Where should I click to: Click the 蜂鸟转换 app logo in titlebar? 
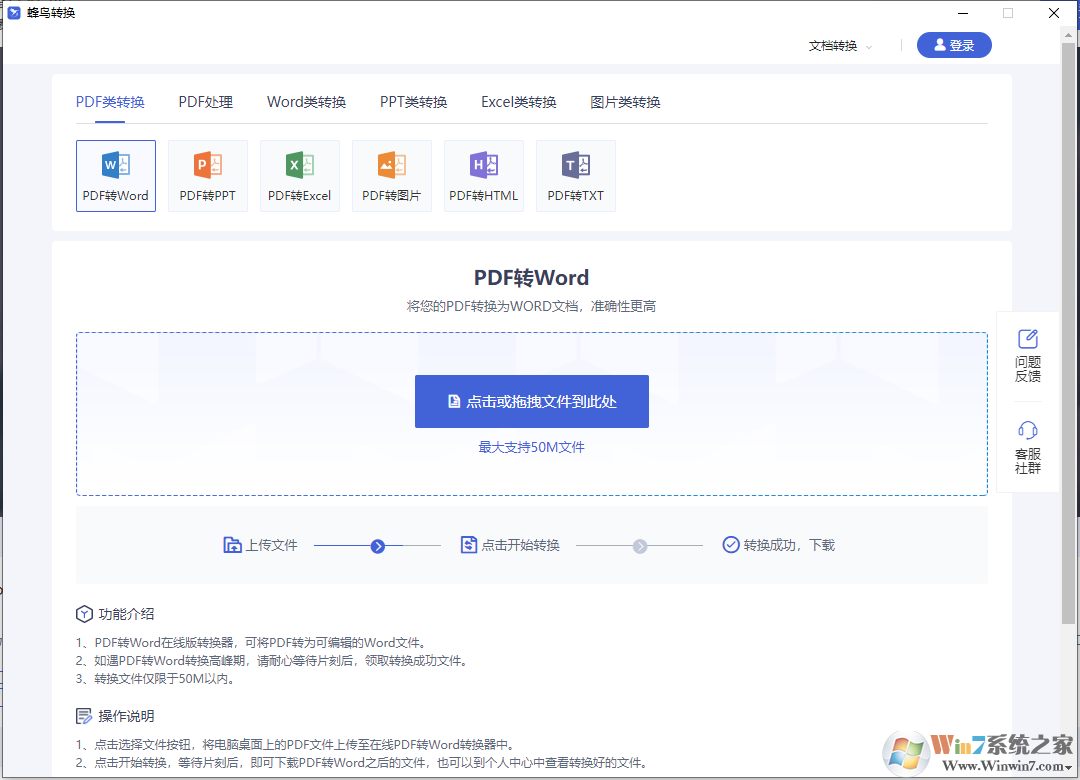point(13,13)
